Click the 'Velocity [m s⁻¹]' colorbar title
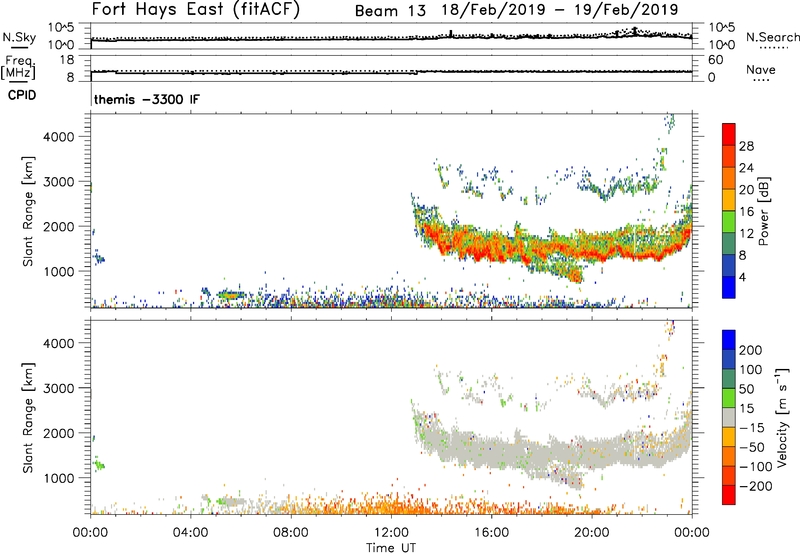The width and height of the screenshot is (800, 554). [782, 418]
